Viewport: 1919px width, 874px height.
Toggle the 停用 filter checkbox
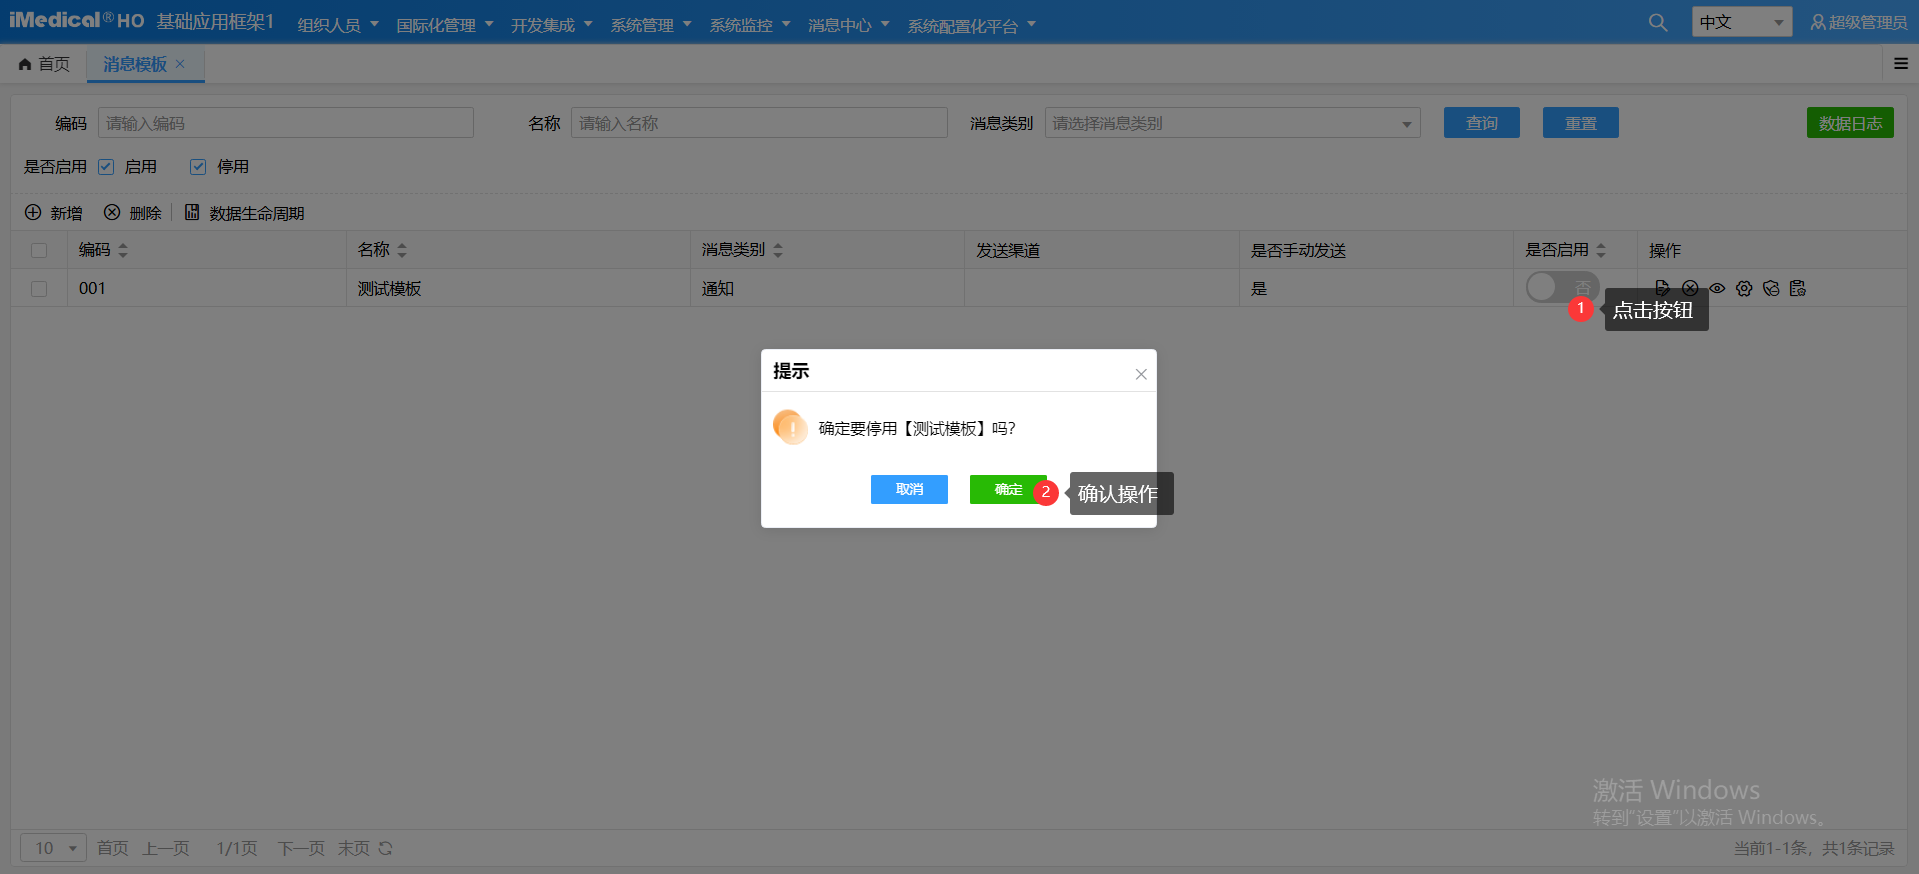(x=198, y=167)
